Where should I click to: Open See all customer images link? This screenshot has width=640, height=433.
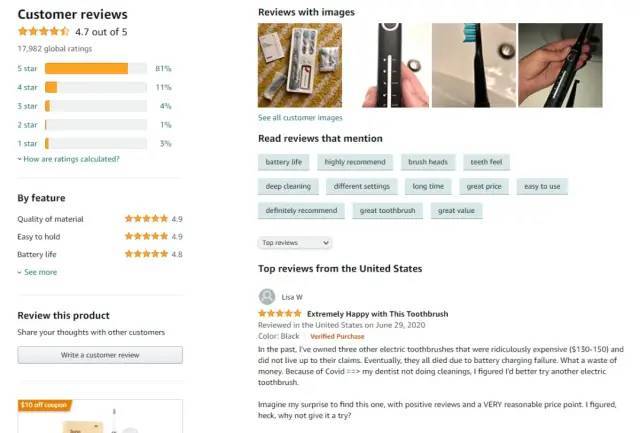(x=300, y=118)
